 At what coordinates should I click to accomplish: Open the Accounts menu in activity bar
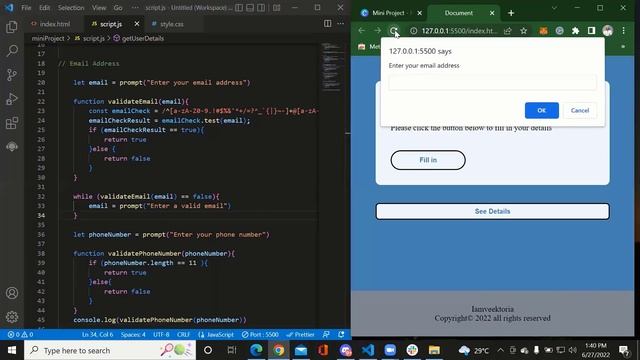12,293
